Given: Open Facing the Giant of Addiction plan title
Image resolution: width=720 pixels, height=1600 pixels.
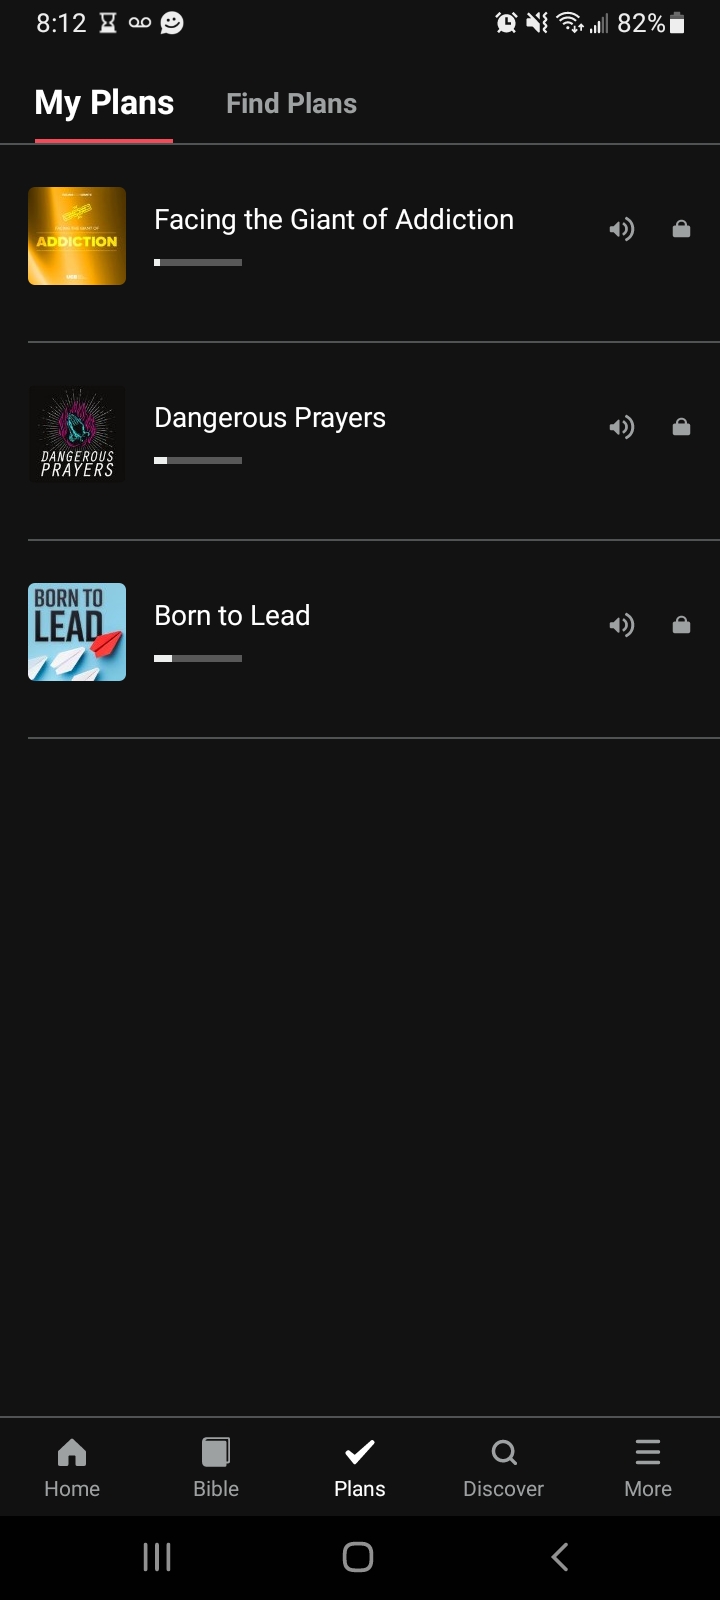Looking at the screenshot, I should point(334,220).
